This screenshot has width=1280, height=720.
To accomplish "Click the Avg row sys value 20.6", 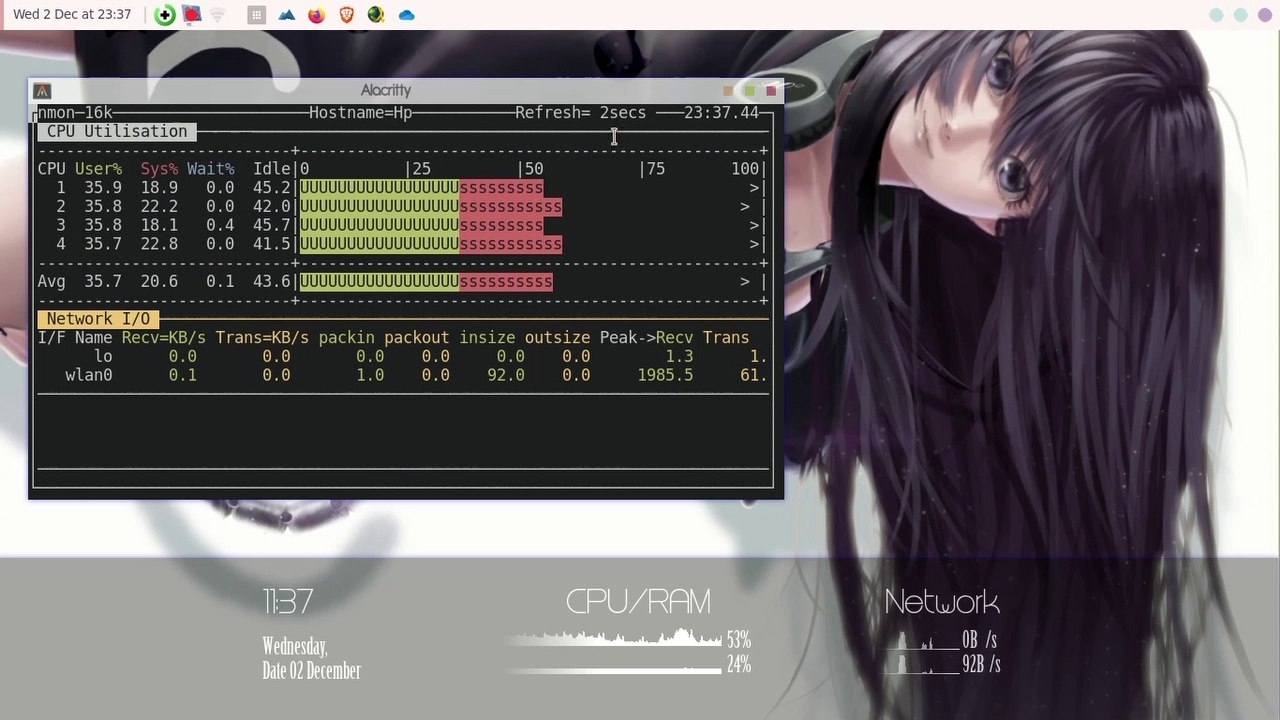I will coord(159,282).
